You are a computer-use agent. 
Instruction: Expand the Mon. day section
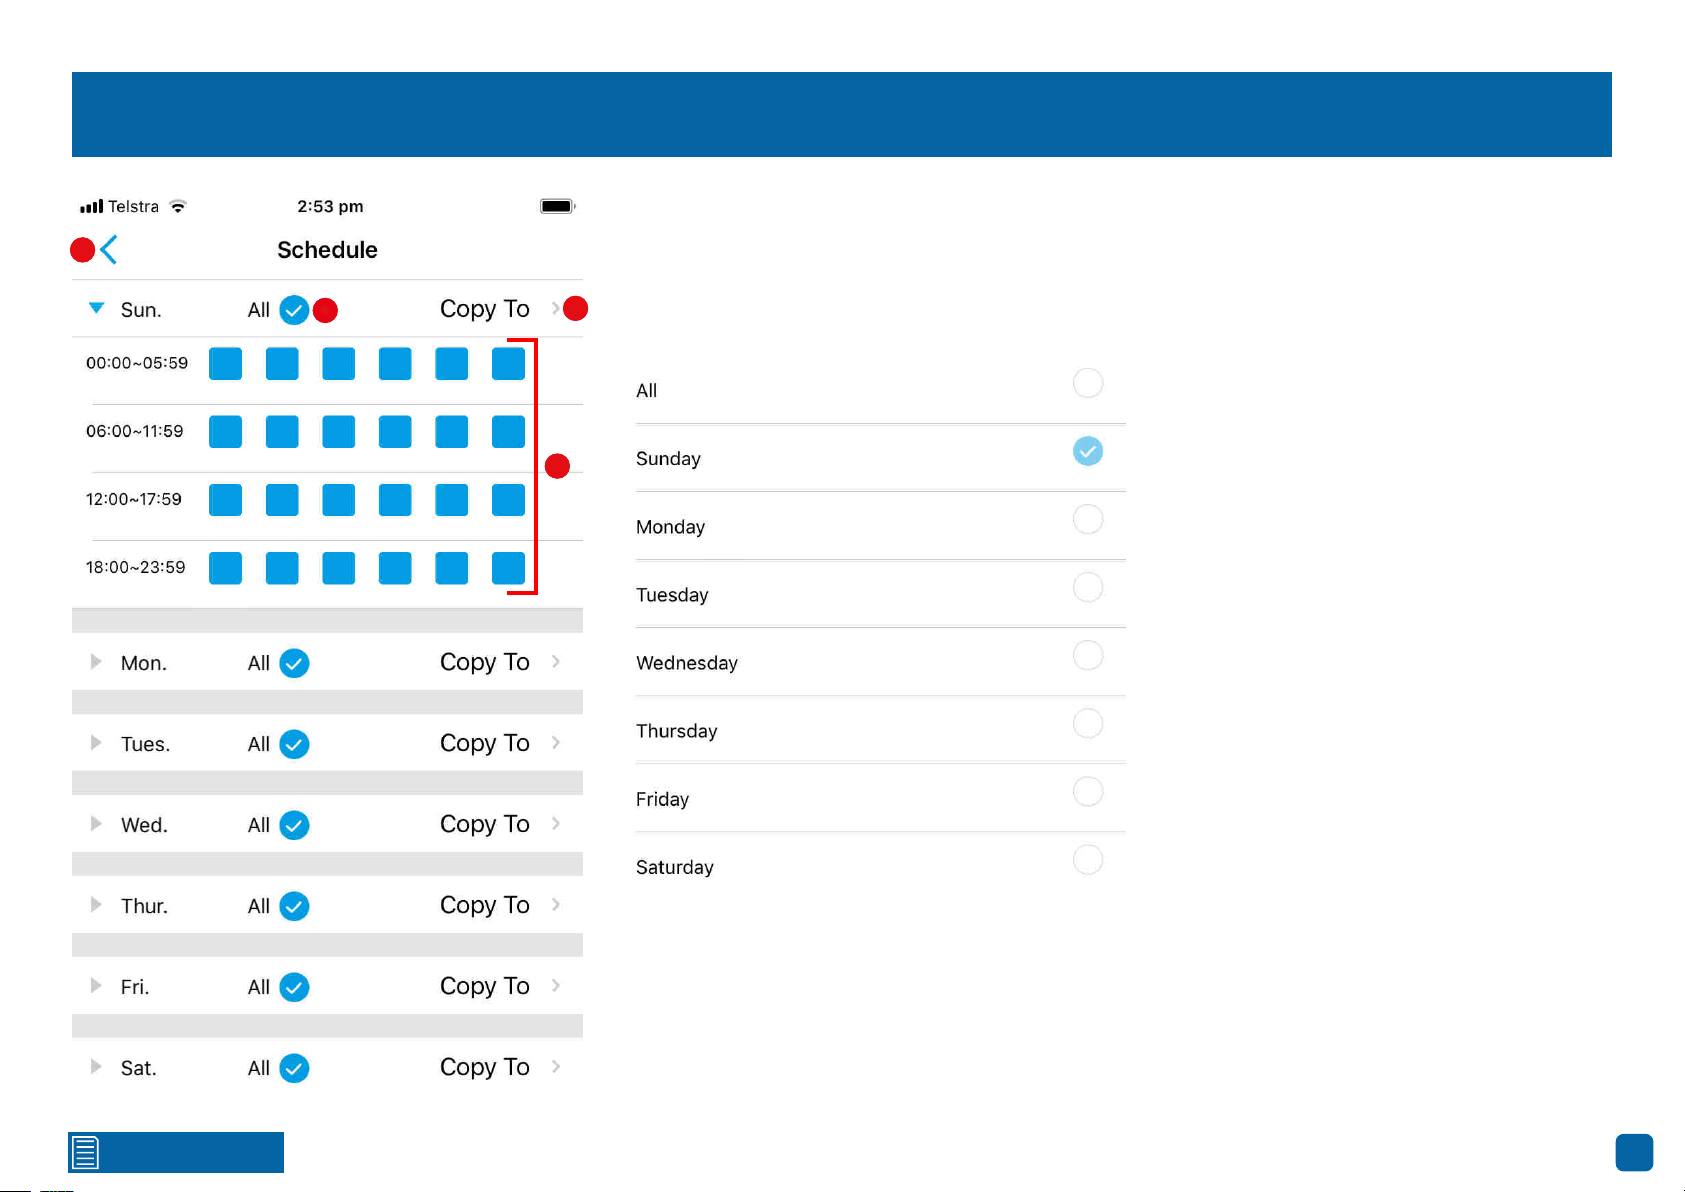coord(96,661)
